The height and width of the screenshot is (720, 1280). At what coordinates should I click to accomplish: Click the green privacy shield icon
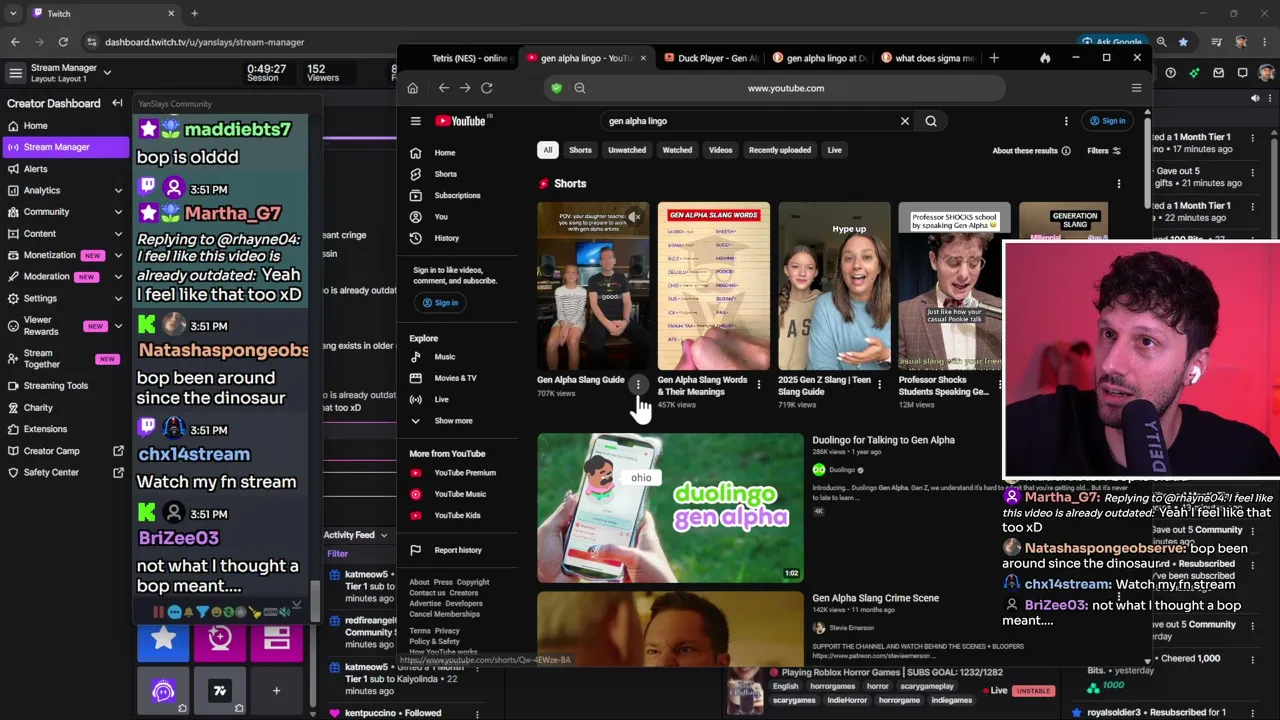click(x=557, y=88)
